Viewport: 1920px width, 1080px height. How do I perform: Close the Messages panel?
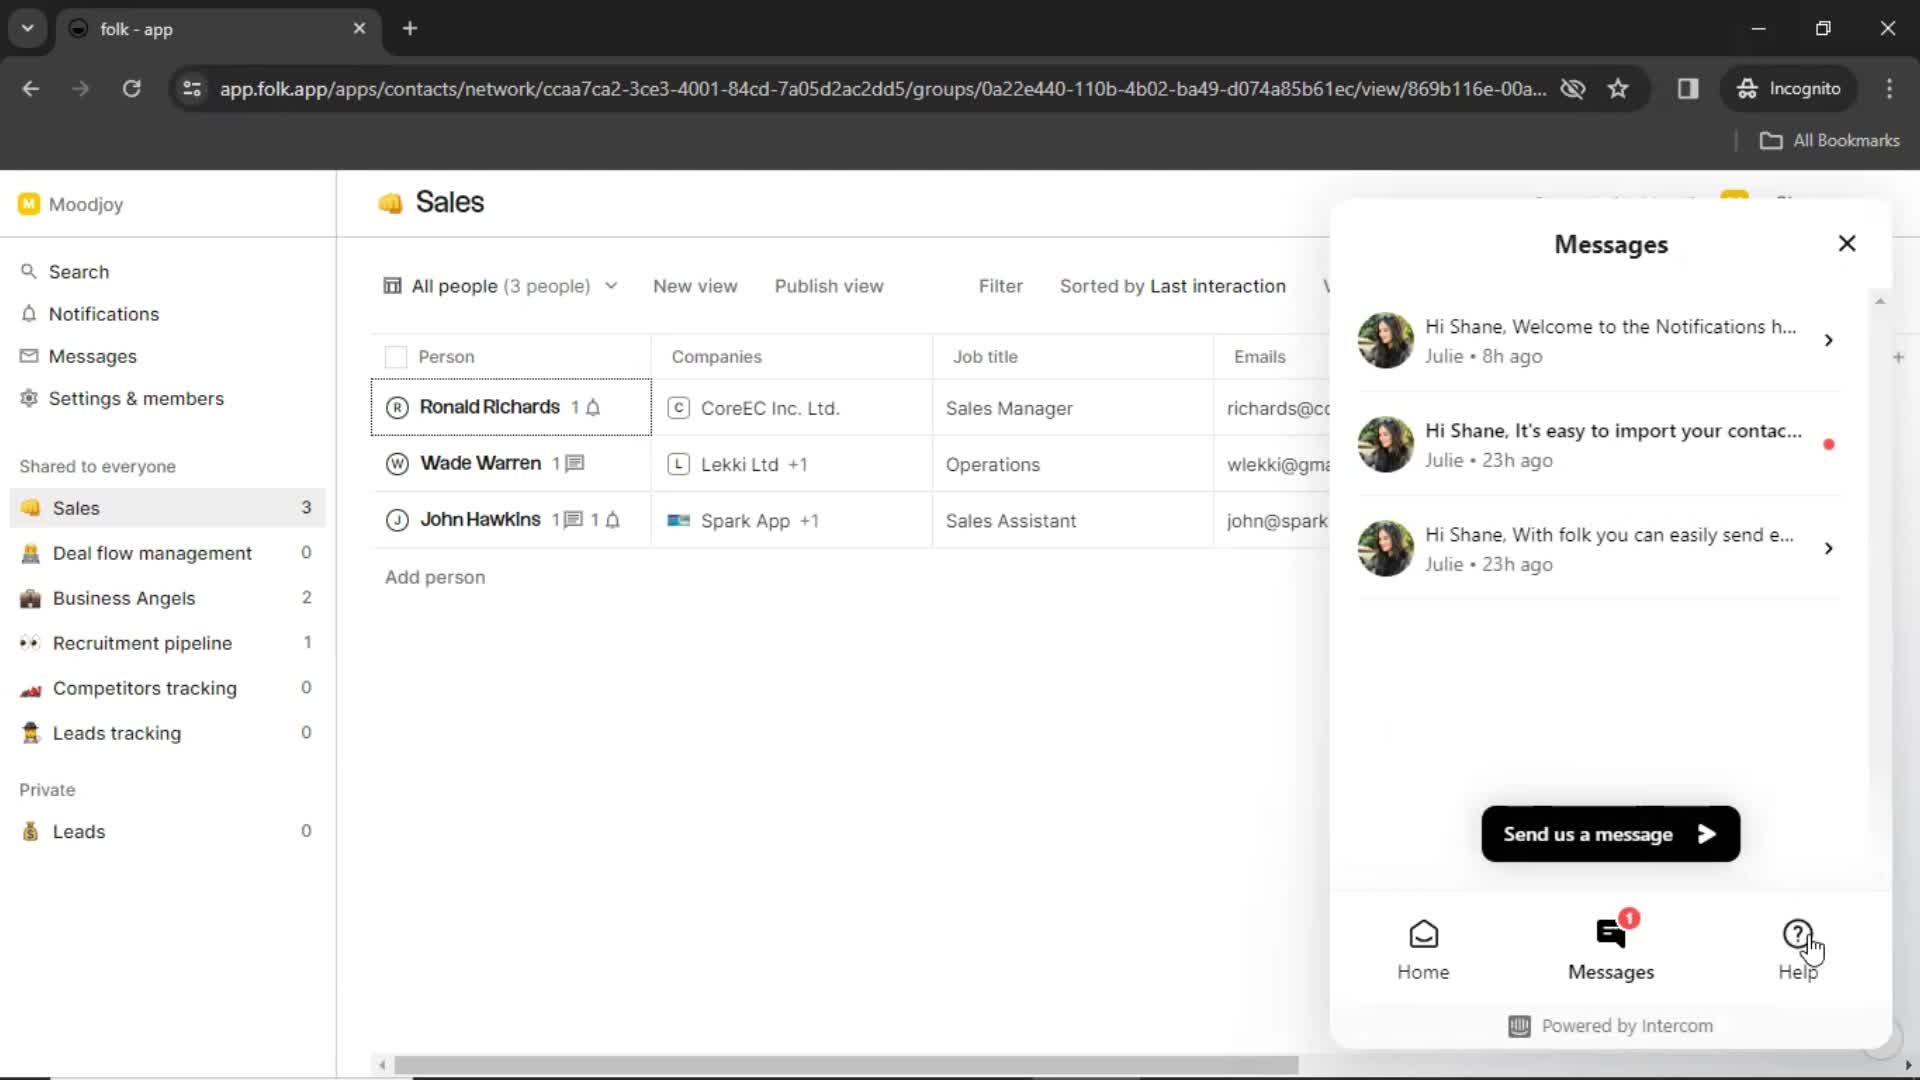(1847, 244)
